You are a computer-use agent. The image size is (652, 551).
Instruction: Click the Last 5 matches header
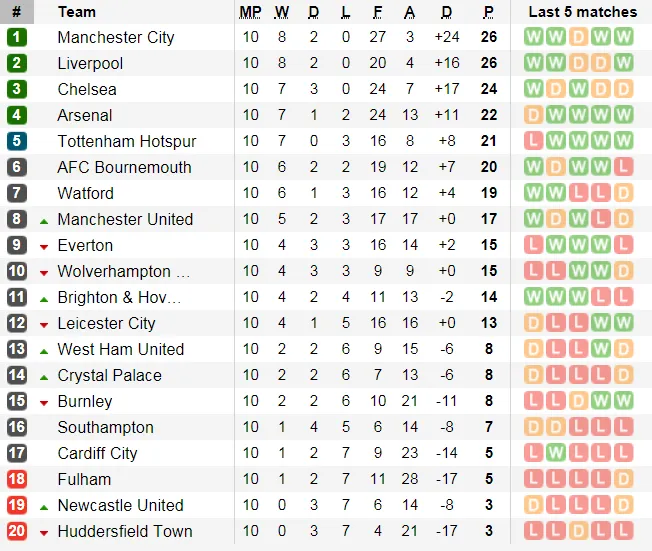click(582, 12)
